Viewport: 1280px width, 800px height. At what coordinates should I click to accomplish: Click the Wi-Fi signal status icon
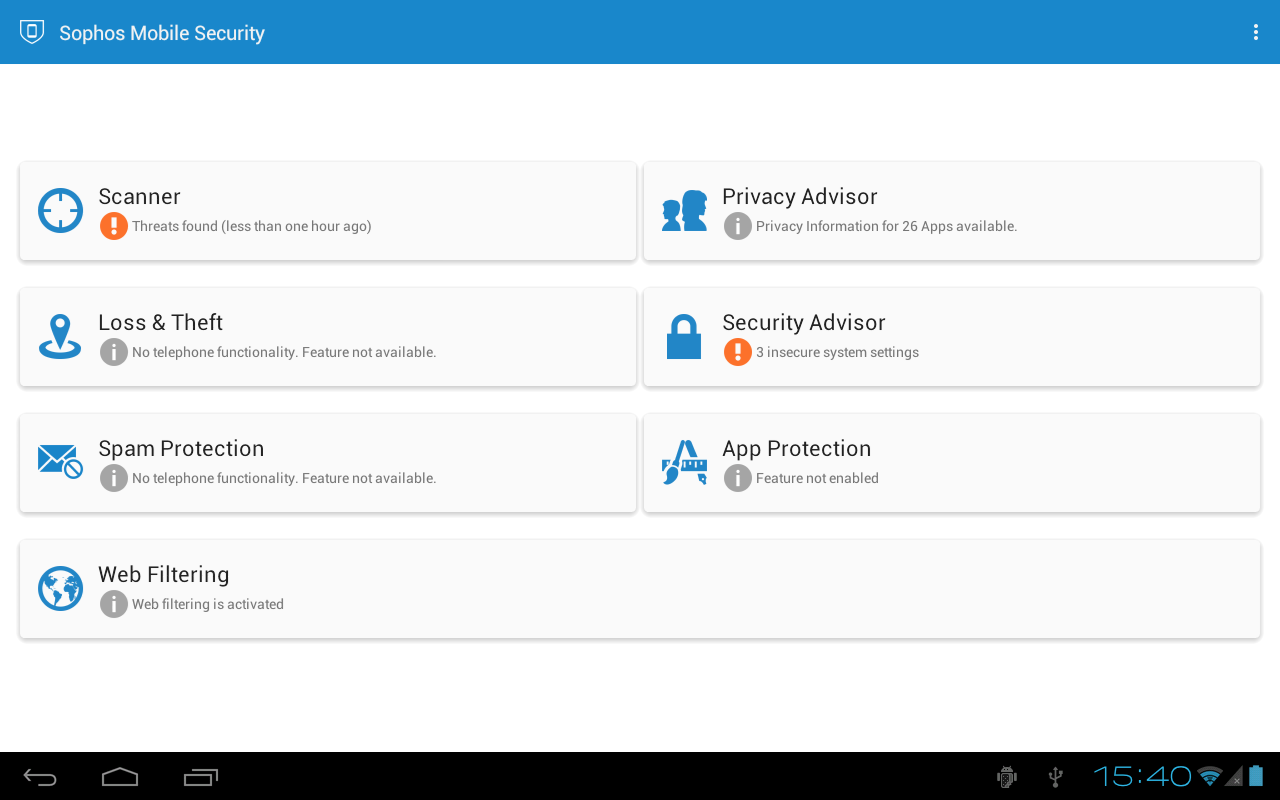pyautogui.click(x=1210, y=776)
